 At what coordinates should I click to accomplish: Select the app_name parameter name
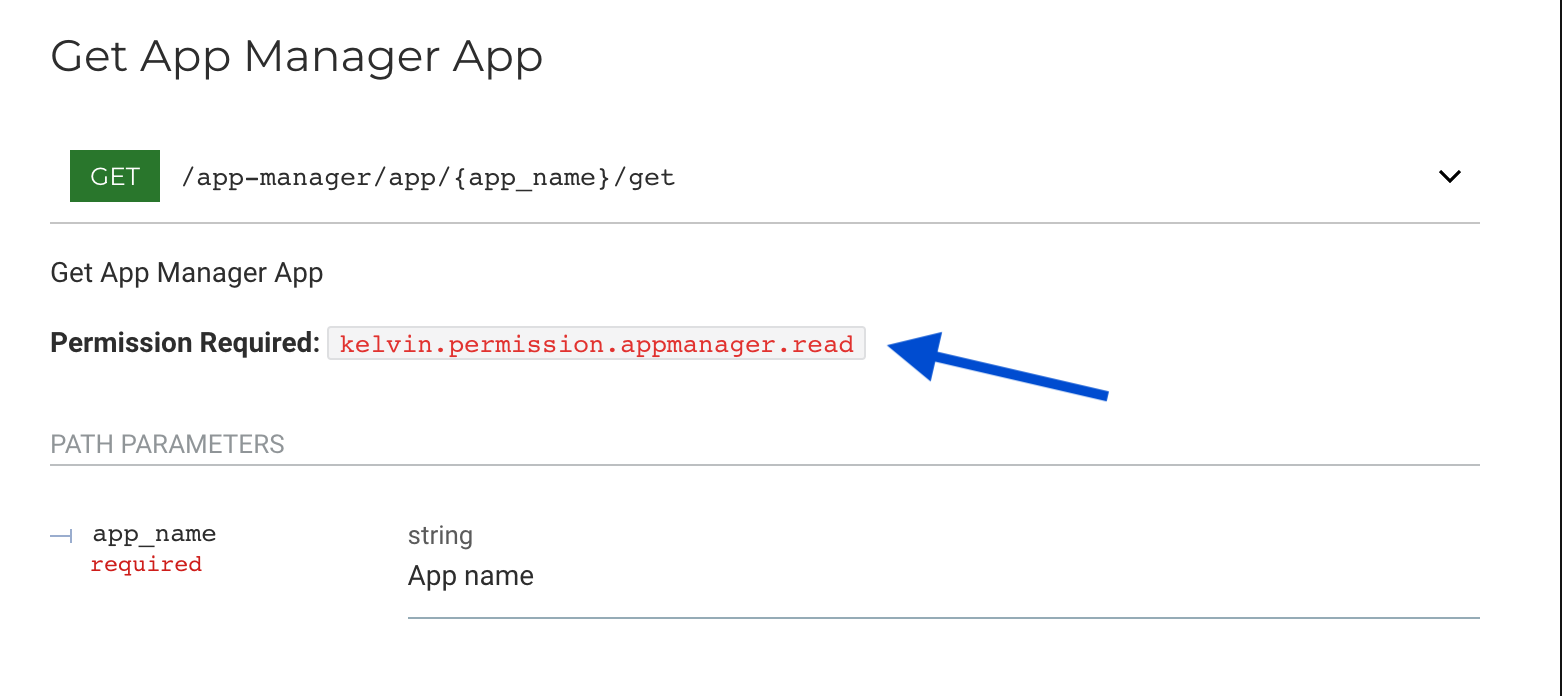tap(154, 533)
